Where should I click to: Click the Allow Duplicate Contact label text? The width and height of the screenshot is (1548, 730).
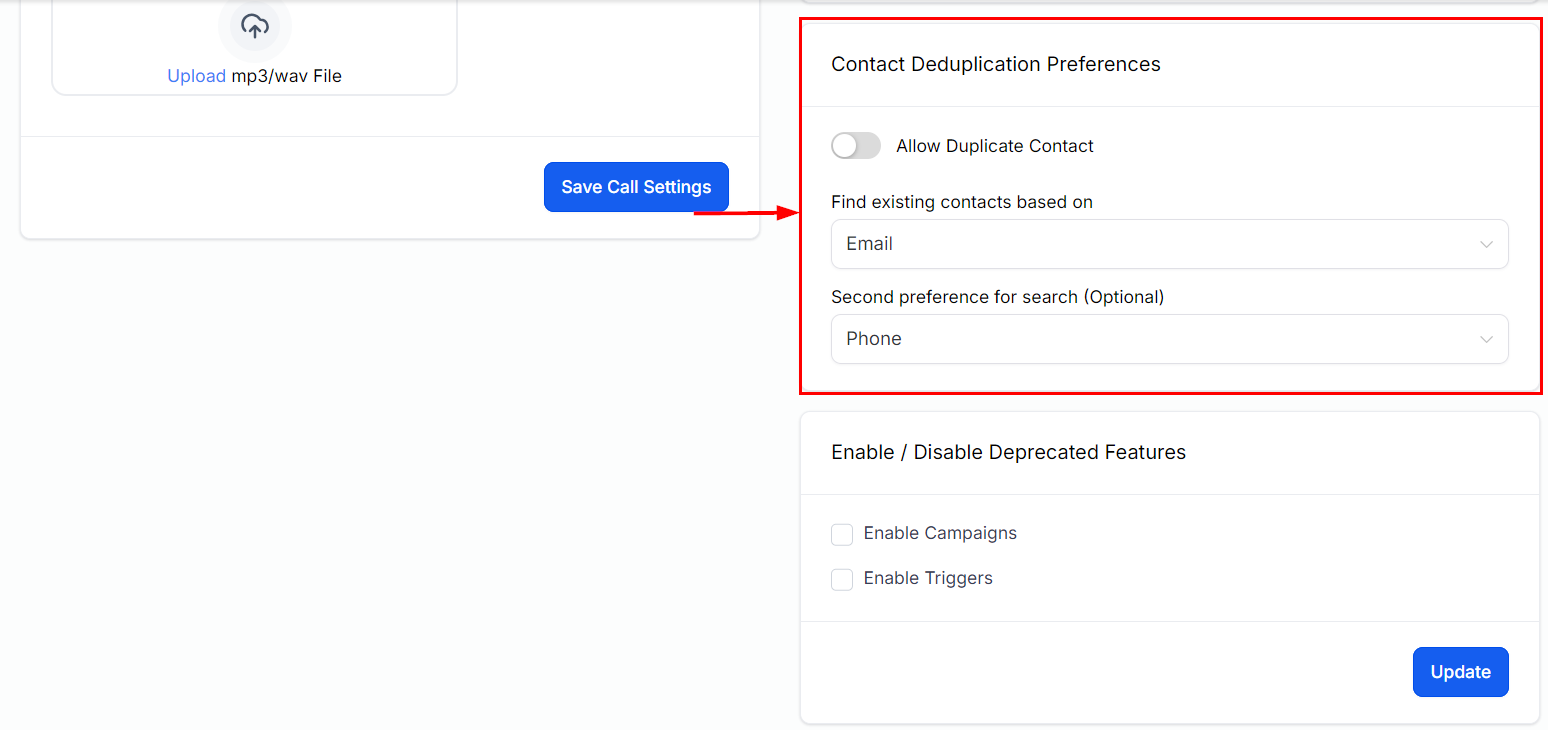994,146
